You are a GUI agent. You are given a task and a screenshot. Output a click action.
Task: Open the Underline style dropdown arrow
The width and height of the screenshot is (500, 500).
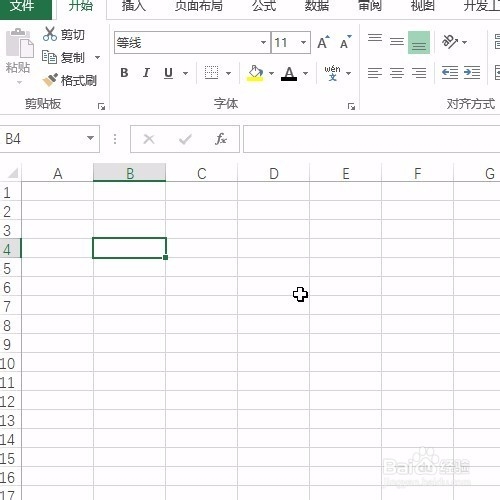pos(185,73)
